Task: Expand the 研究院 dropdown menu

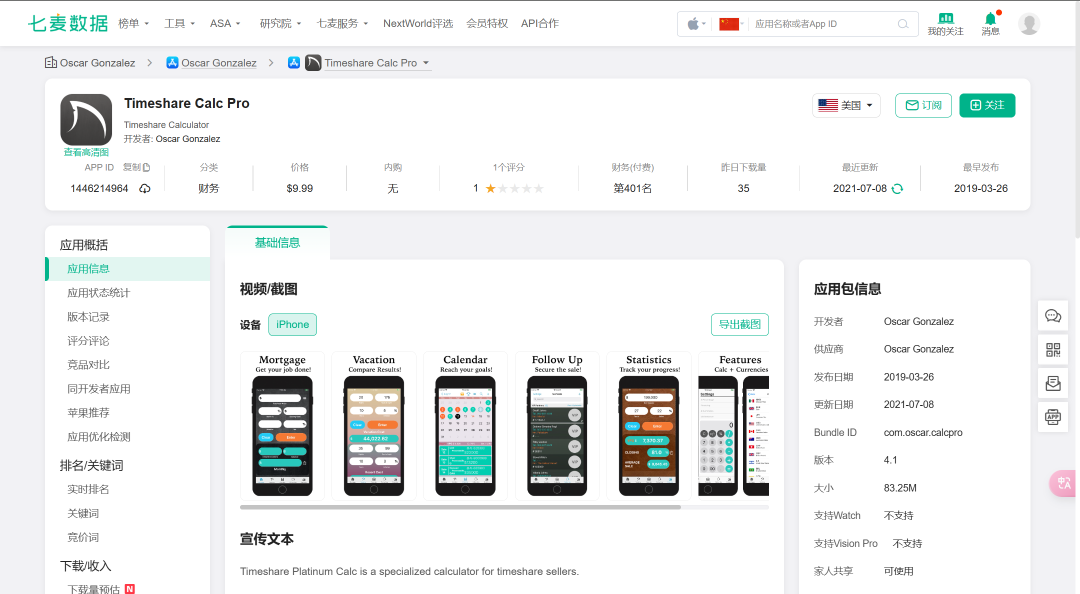Action: pyautogui.click(x=280, y=23)
